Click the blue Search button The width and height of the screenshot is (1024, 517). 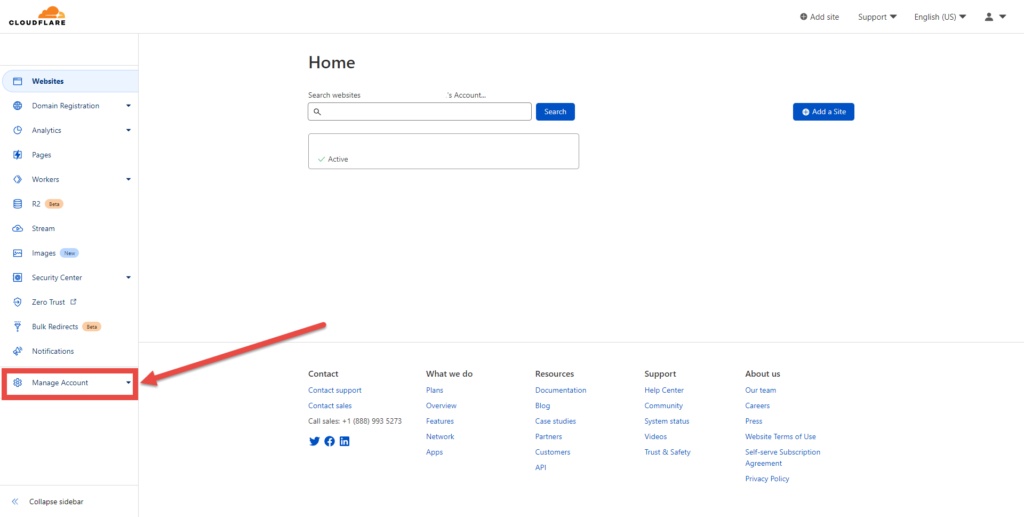pyautogui.click(x=555, y=112)
